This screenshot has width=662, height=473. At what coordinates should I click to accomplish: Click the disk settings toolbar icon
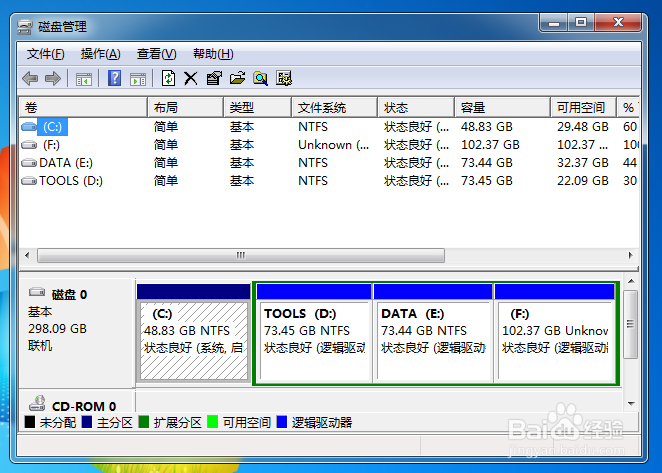click(x=284, y=78)
